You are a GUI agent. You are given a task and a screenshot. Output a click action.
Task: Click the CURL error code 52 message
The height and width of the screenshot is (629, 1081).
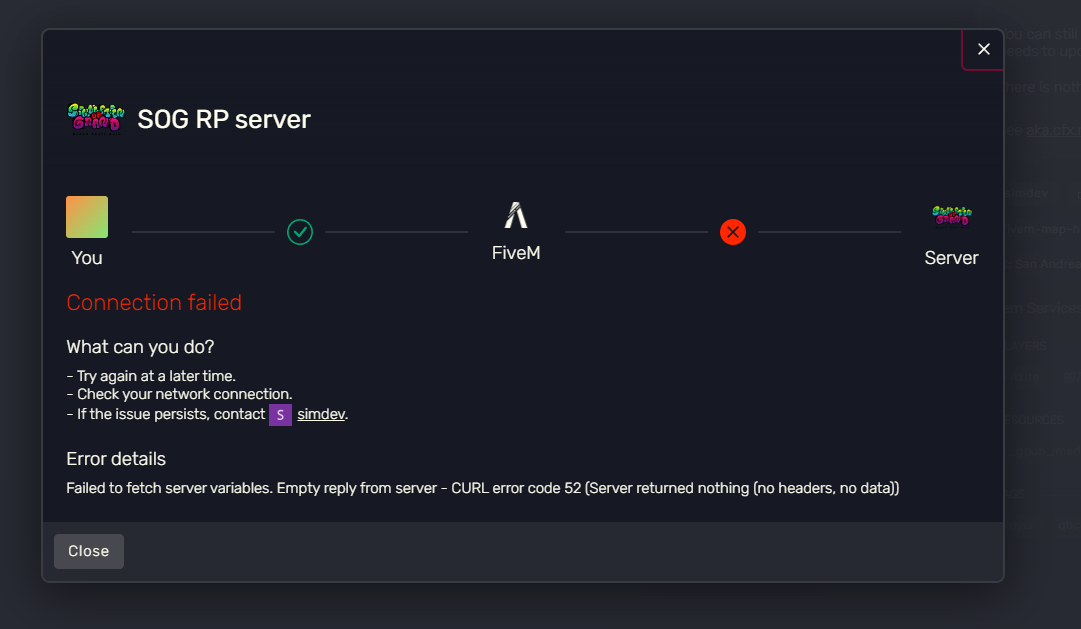click(483, 488)
